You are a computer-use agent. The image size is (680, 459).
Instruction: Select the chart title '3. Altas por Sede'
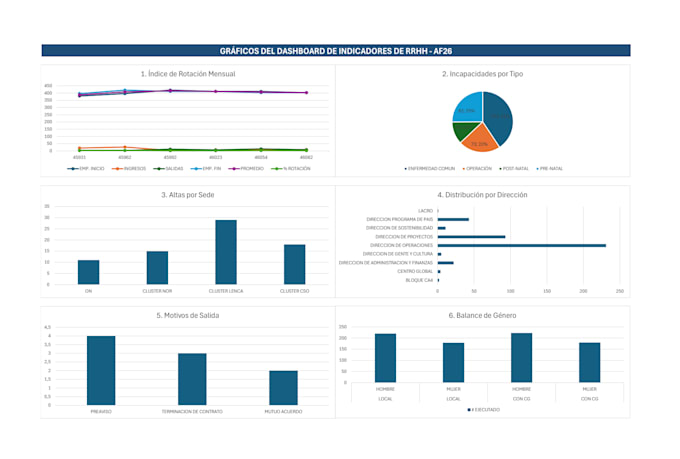tap(188, 195)
